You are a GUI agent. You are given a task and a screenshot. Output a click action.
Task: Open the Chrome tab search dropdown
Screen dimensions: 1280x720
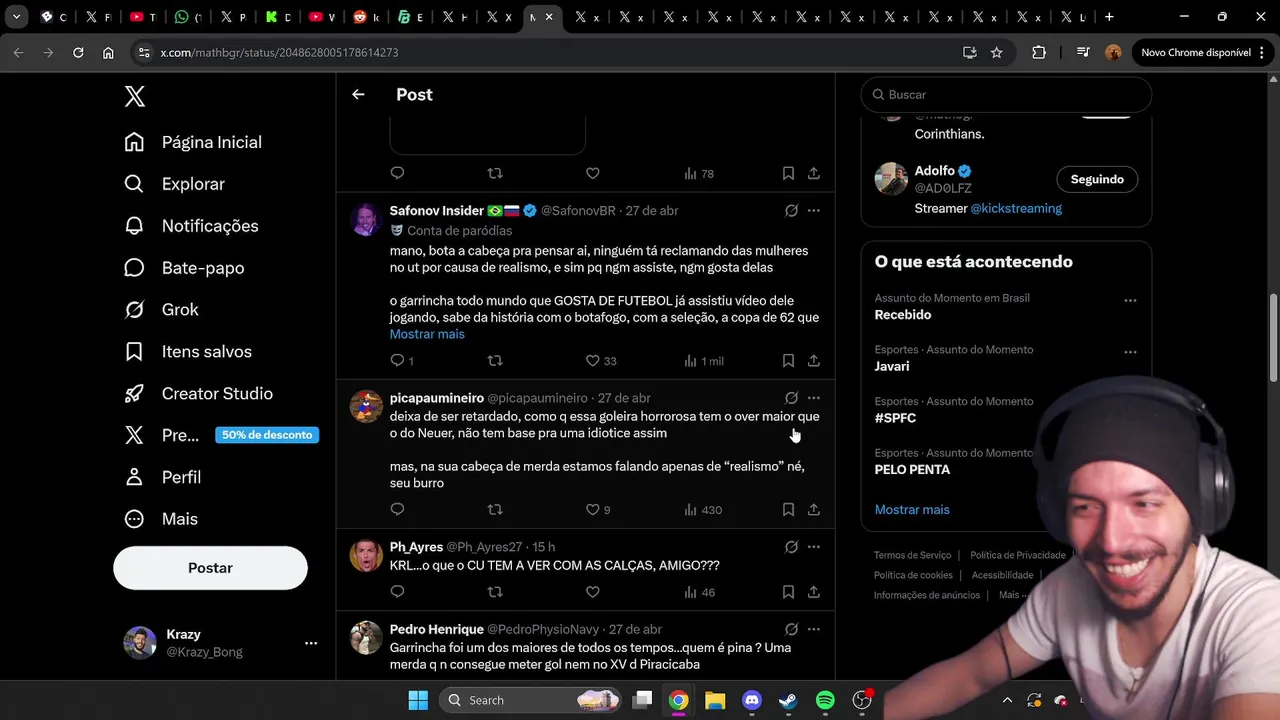tap(17, 17)
